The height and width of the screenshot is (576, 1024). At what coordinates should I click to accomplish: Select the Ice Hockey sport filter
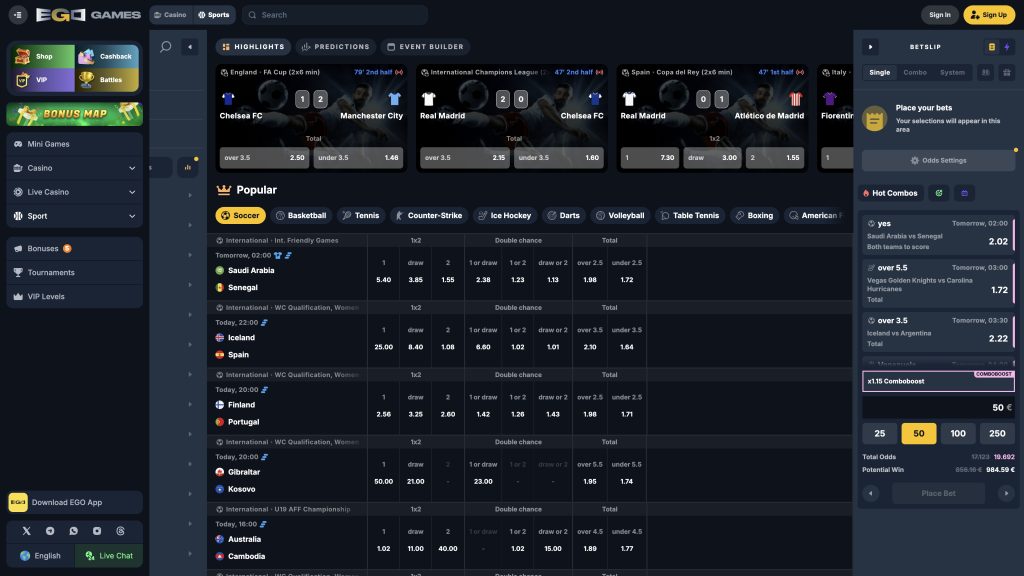505,216
